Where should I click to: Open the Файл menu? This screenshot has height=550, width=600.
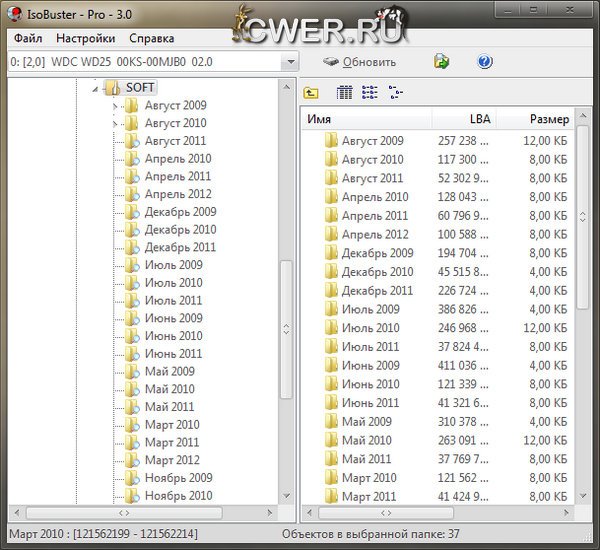[x=27, y=38]
